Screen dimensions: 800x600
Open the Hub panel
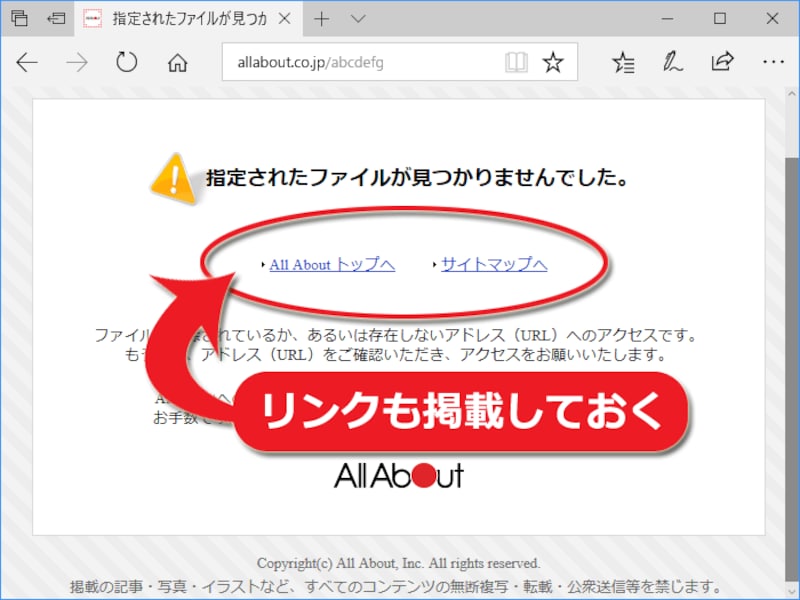click(x=624, y=62)
